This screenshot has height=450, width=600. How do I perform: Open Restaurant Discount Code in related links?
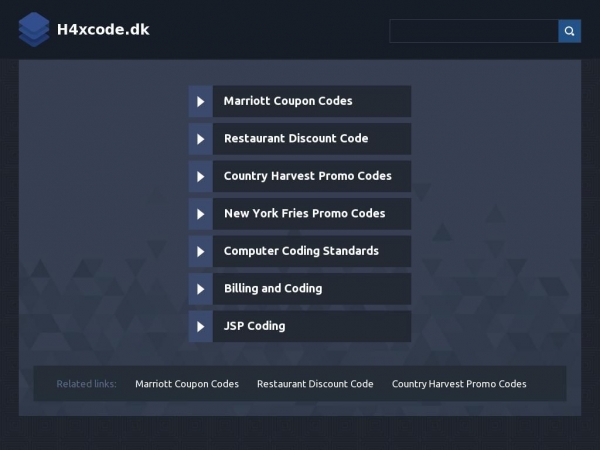(315, 384)
